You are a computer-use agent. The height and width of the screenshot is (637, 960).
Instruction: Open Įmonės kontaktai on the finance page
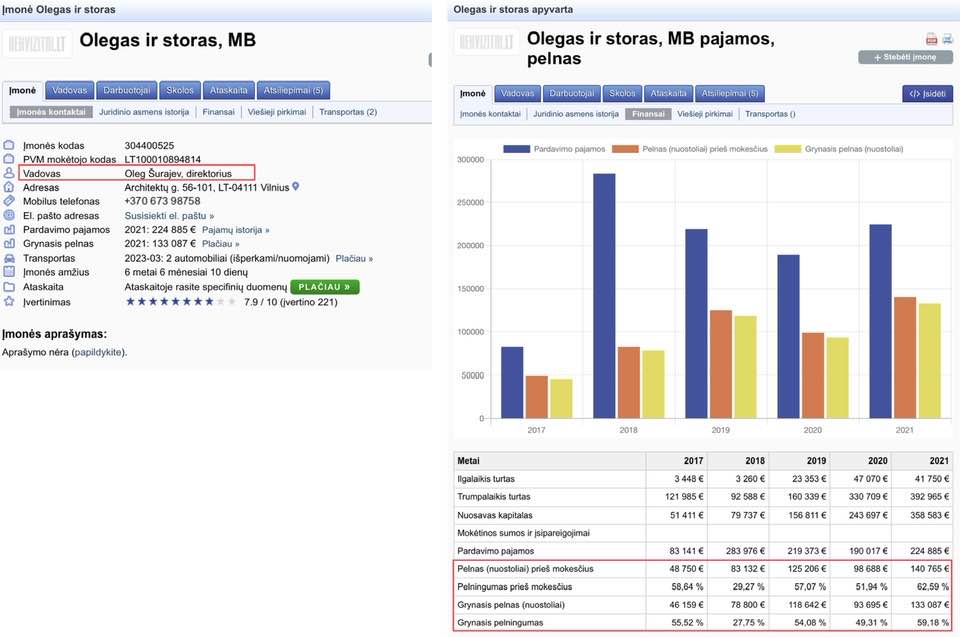point(490,114)
